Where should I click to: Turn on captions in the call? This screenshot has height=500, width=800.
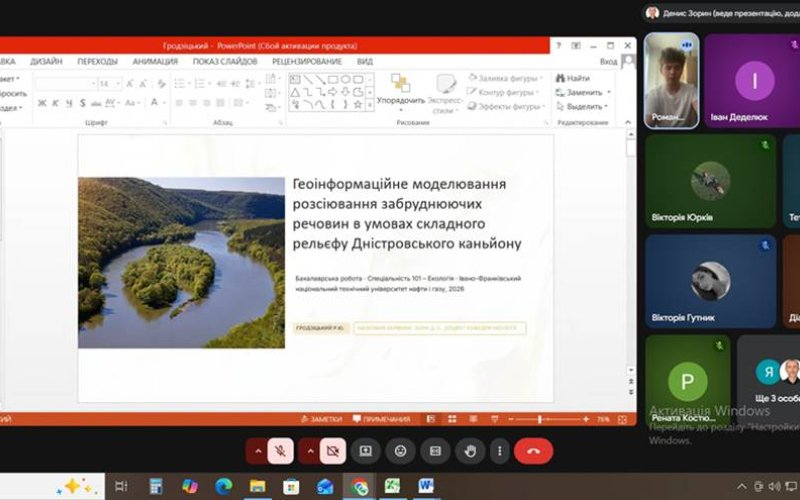coord(435,451)
